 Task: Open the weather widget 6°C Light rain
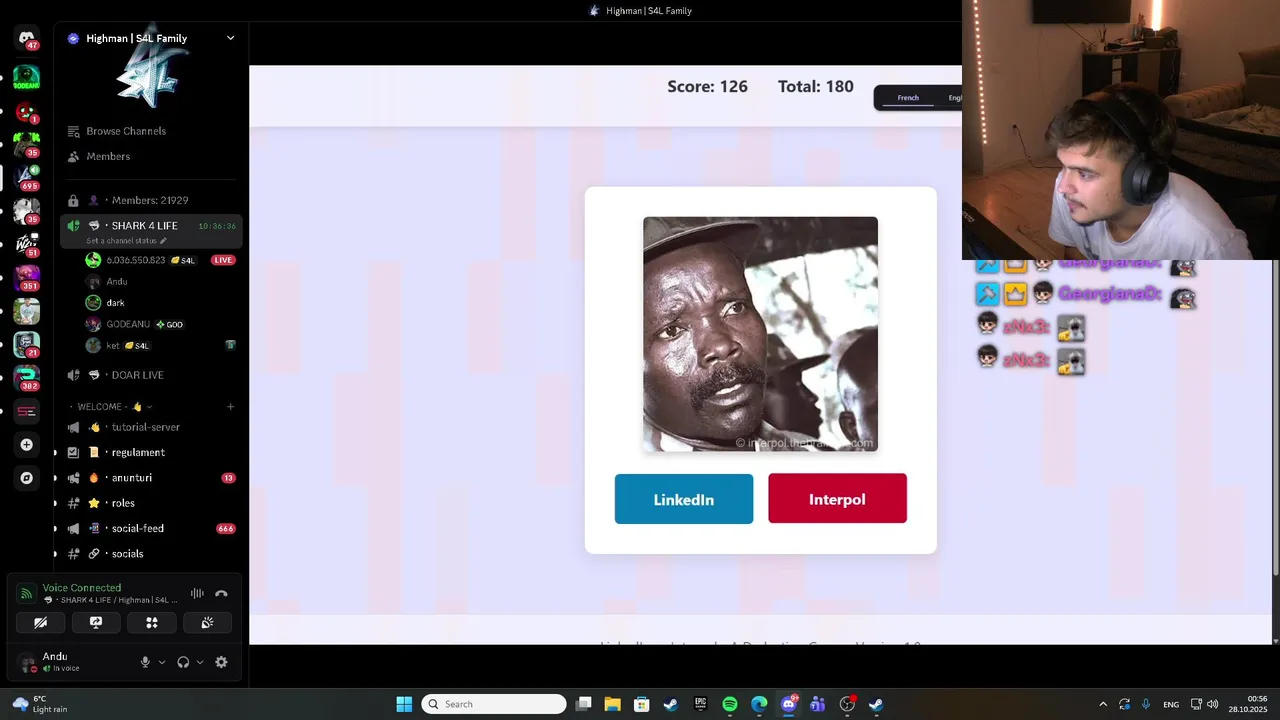(x=38, y=704)
